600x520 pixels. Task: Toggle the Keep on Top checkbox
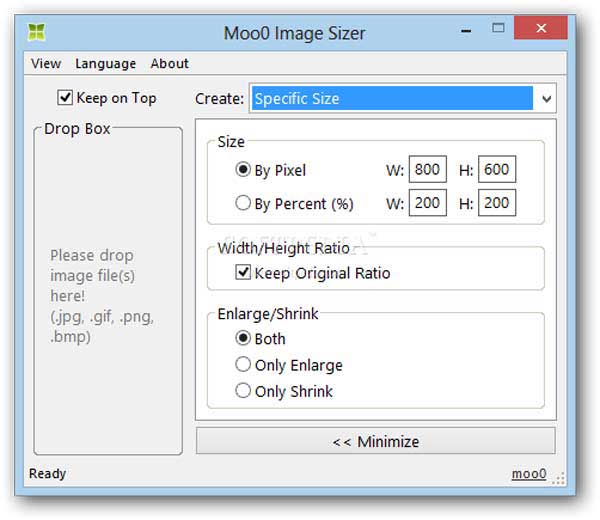coord(65,98)
